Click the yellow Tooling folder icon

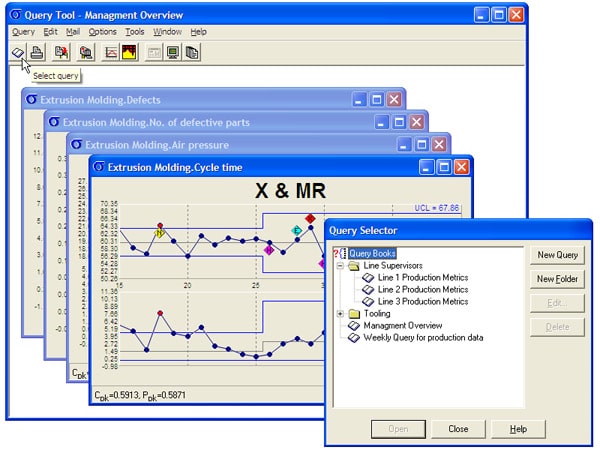pyautogui.click(x=354, y=314)
